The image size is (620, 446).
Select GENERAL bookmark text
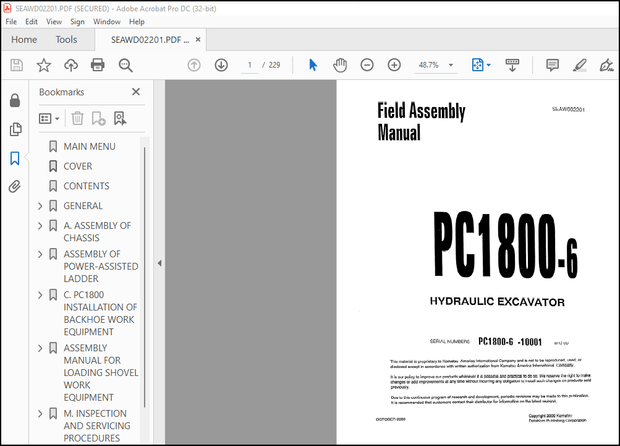pyautogui.click(x=83, y=206)
